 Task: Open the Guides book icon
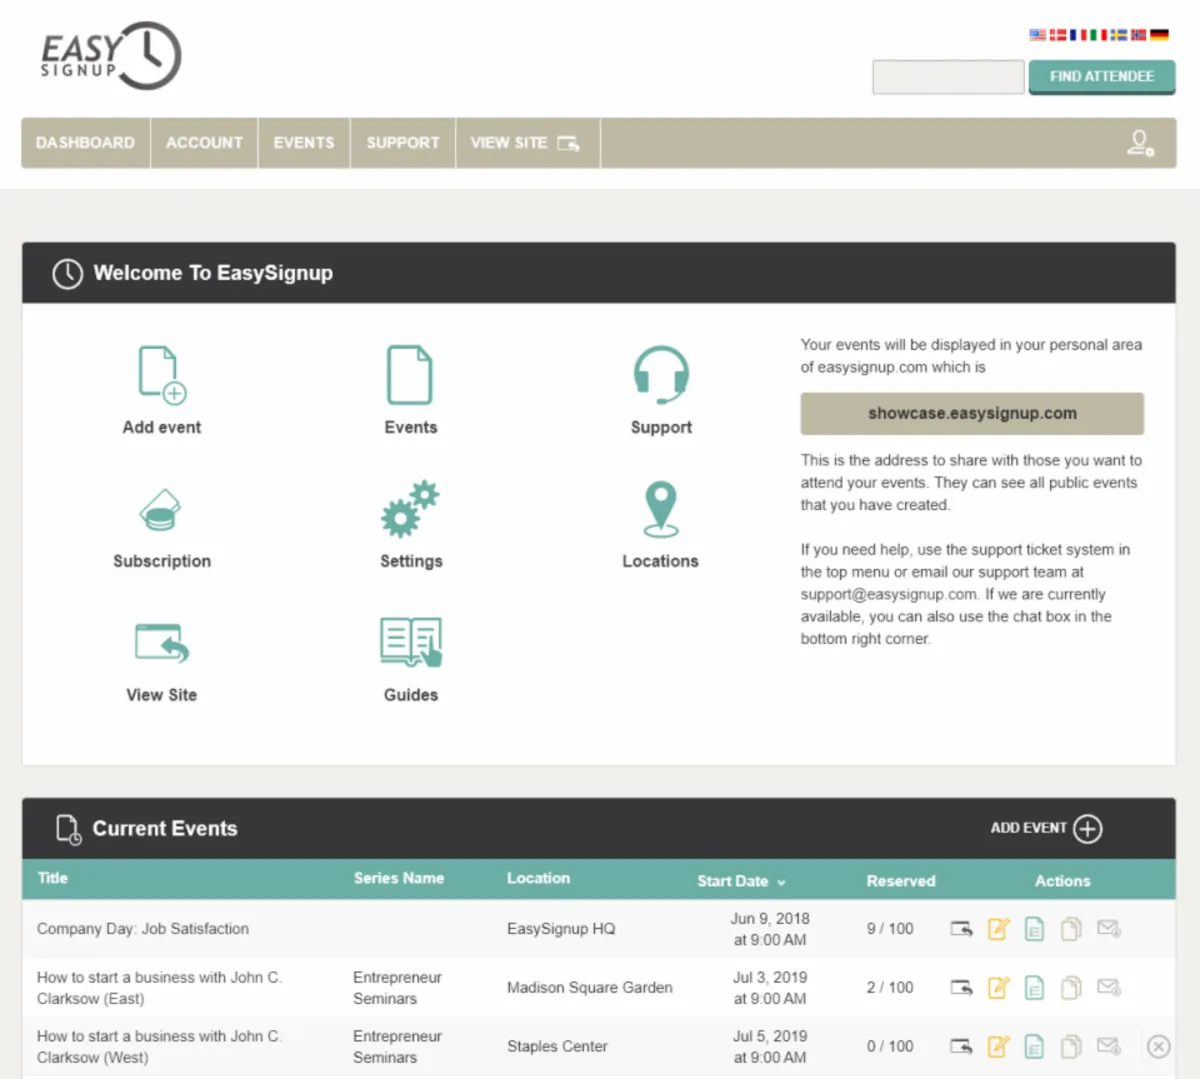410,642
